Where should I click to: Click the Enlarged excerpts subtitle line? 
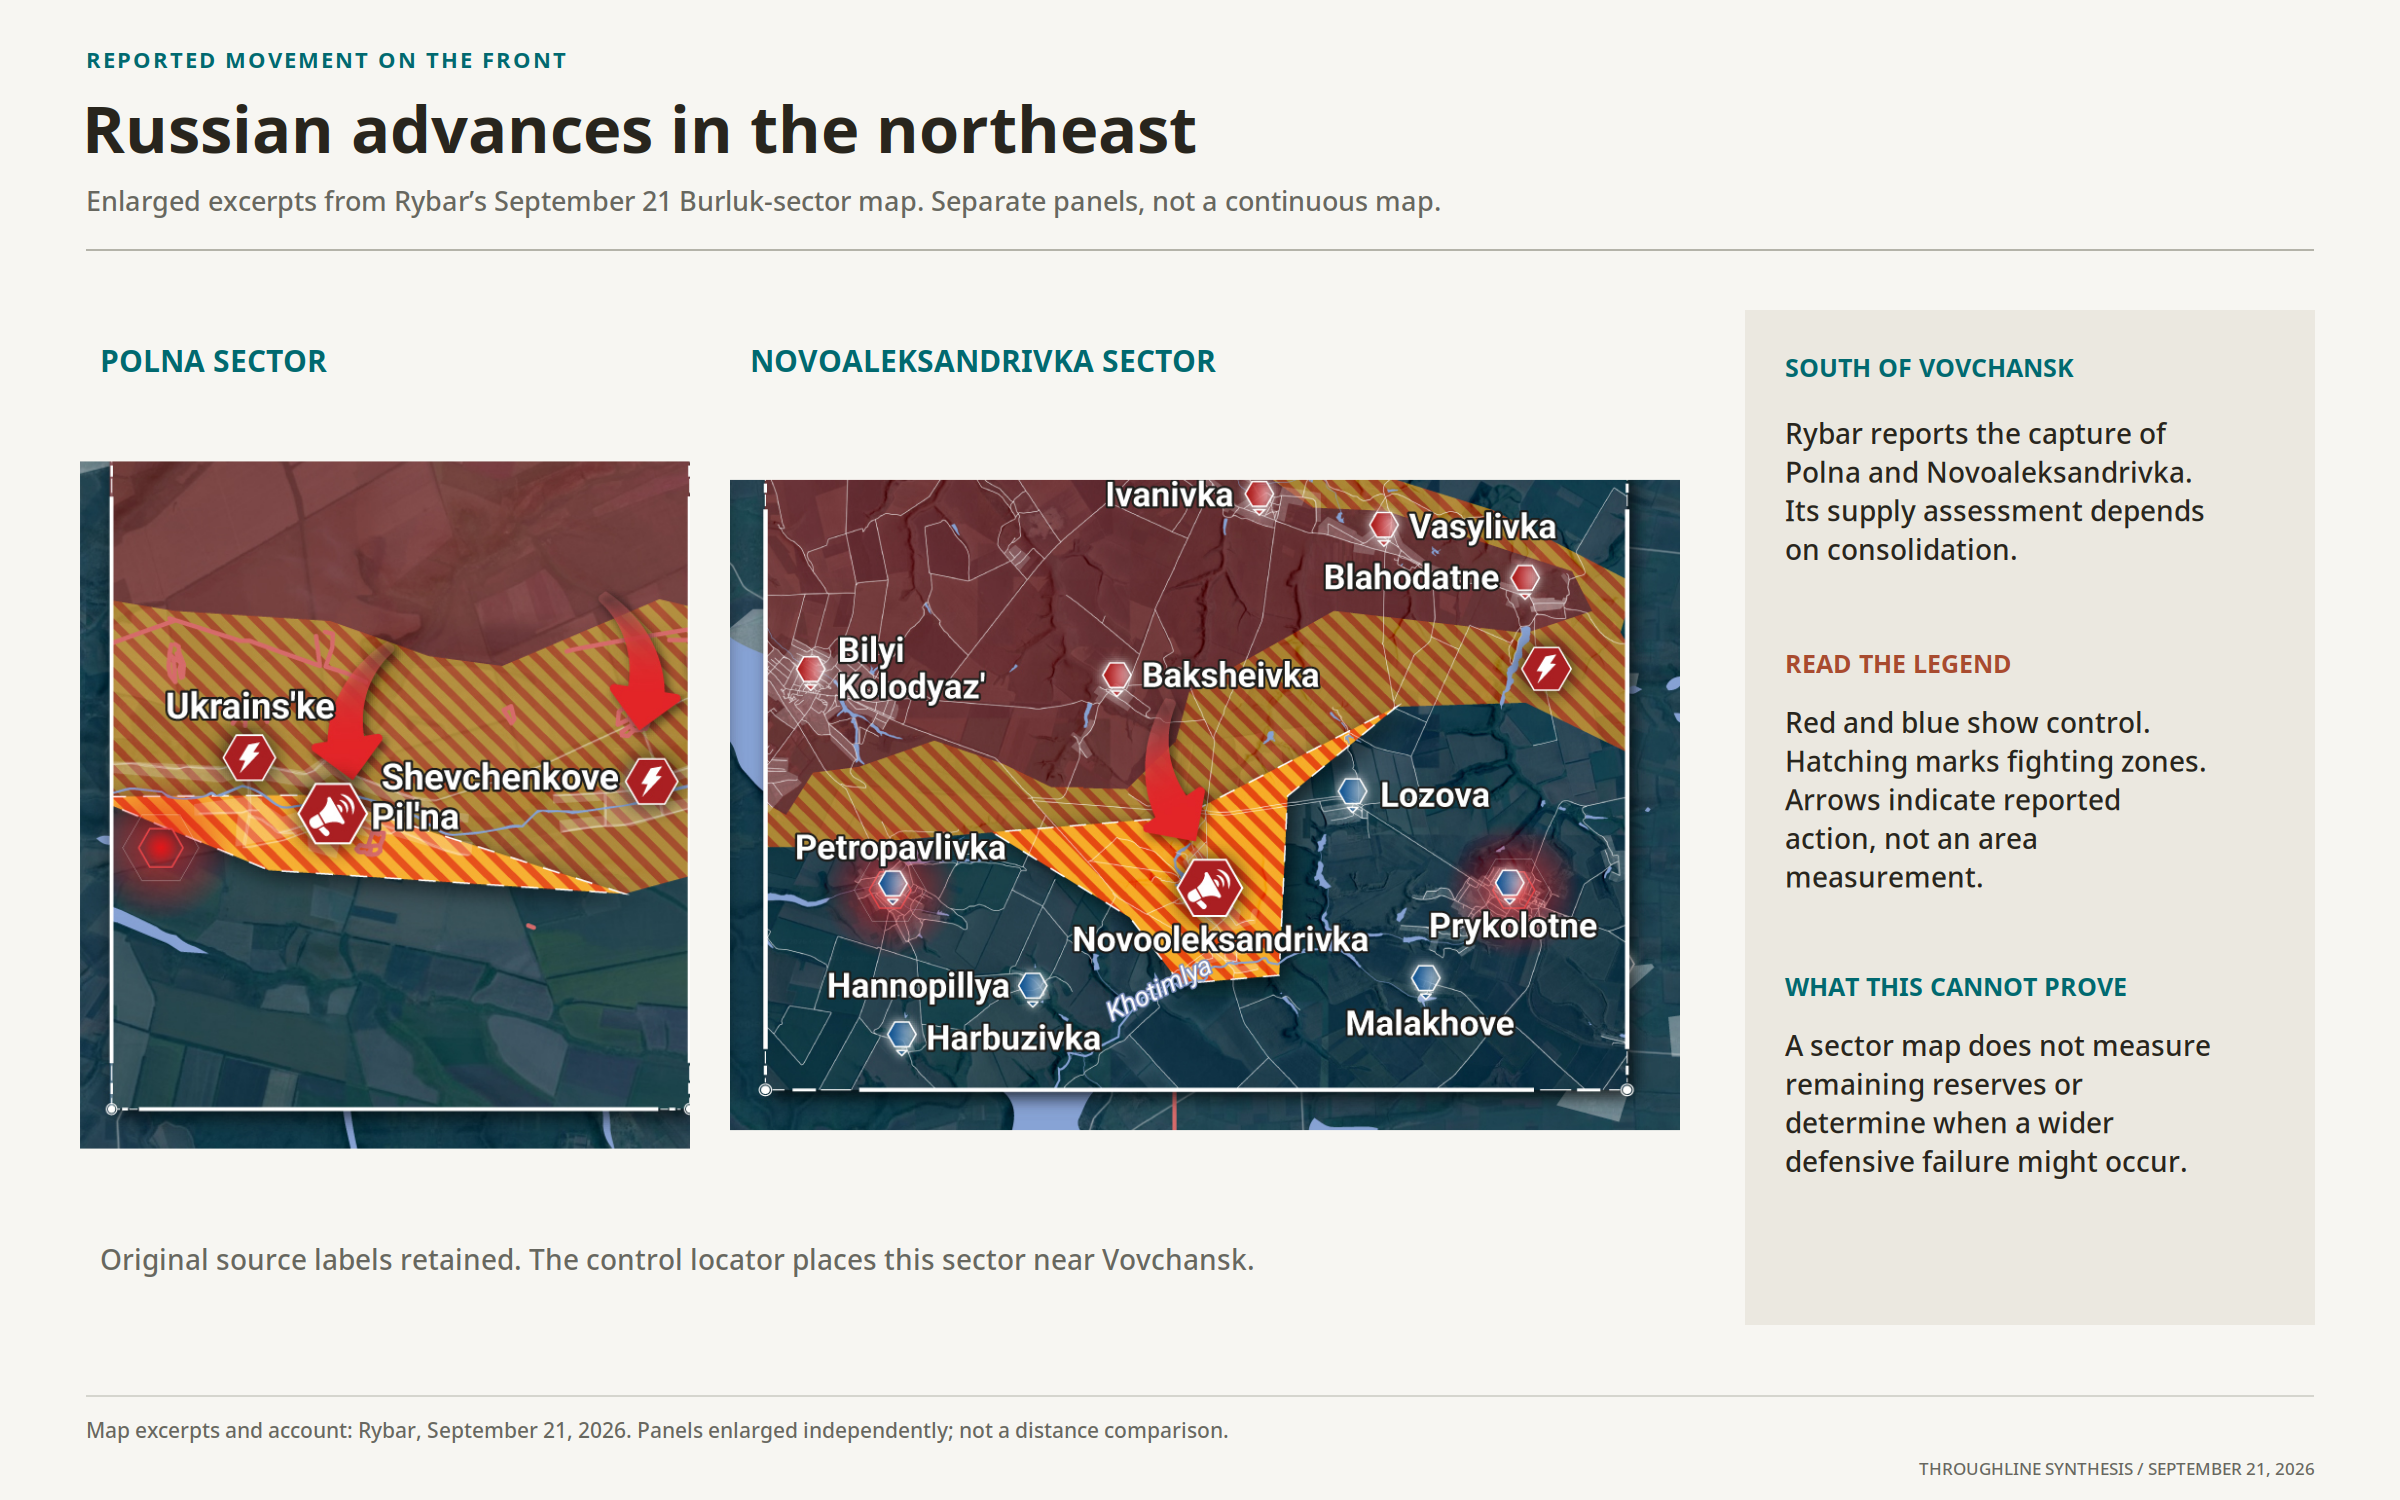tap(763, 201)
